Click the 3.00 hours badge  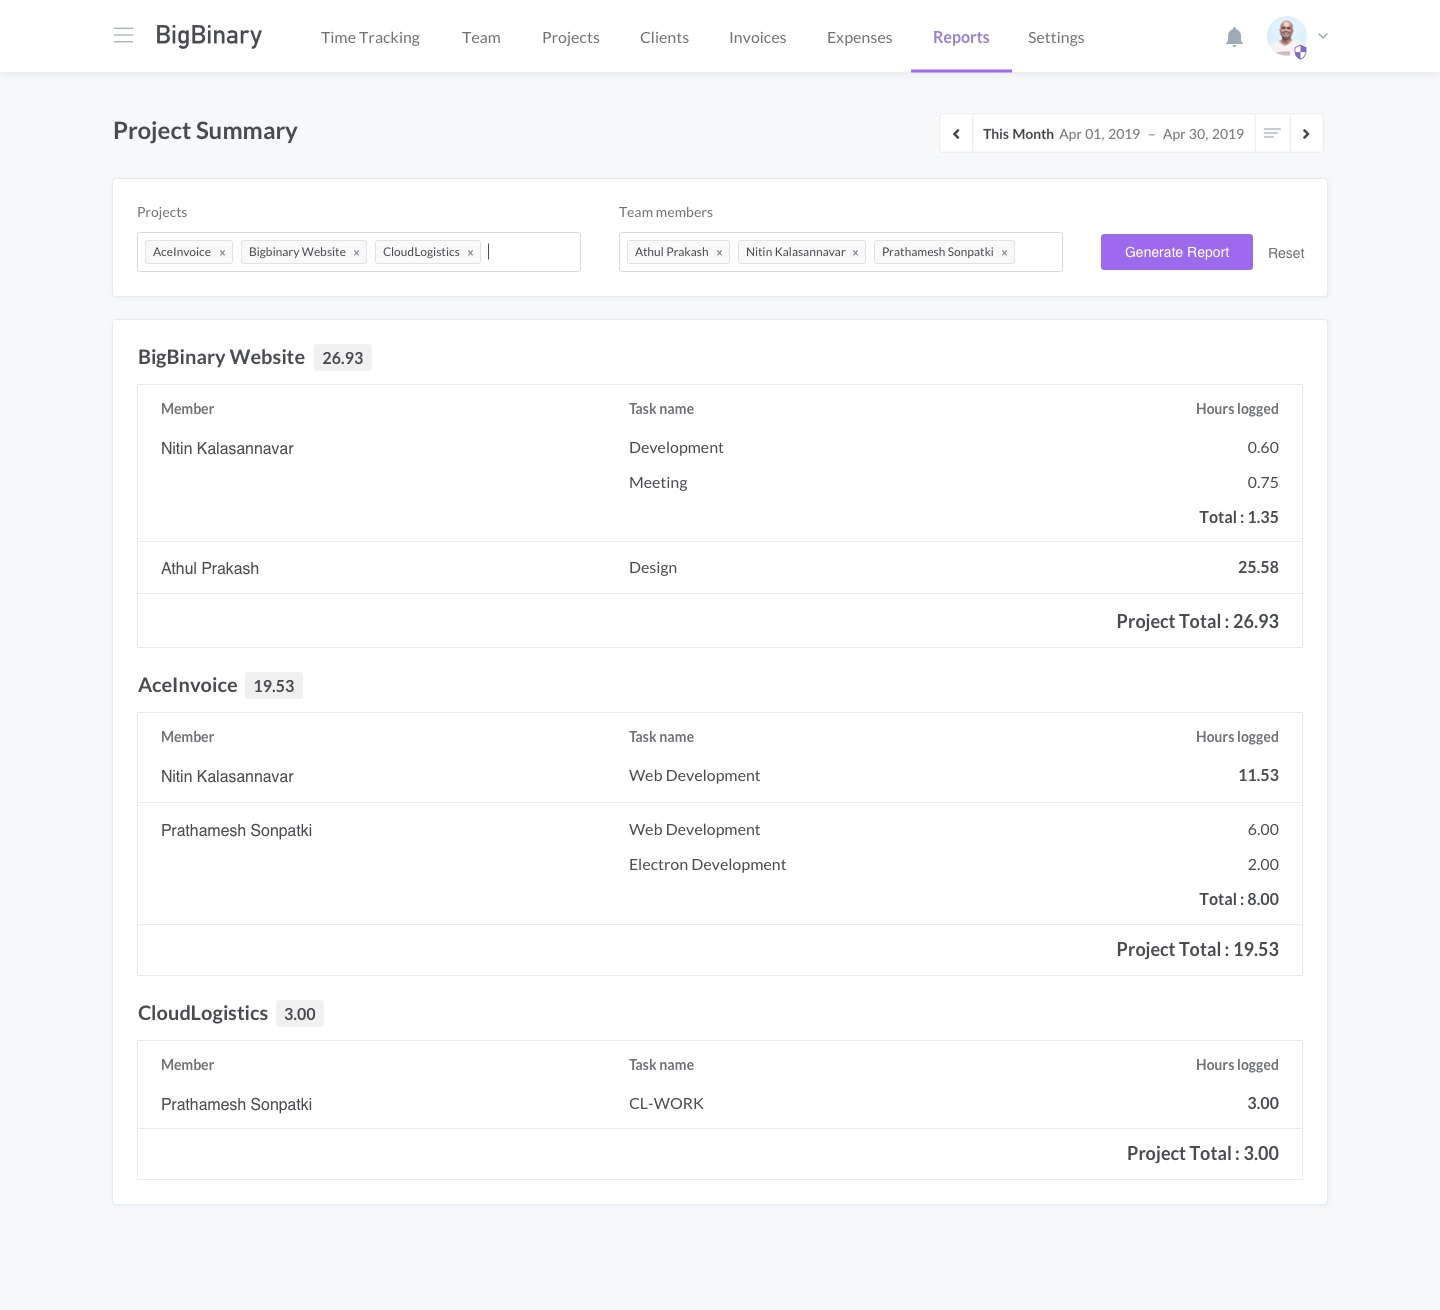pos(300,1014)
